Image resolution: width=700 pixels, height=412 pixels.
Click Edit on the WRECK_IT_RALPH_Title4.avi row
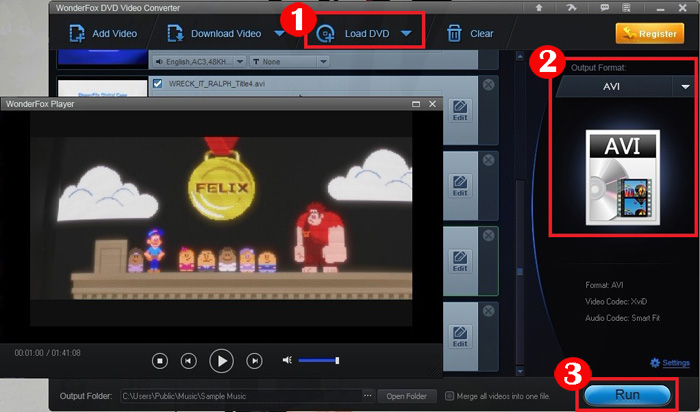coord(460,111)
